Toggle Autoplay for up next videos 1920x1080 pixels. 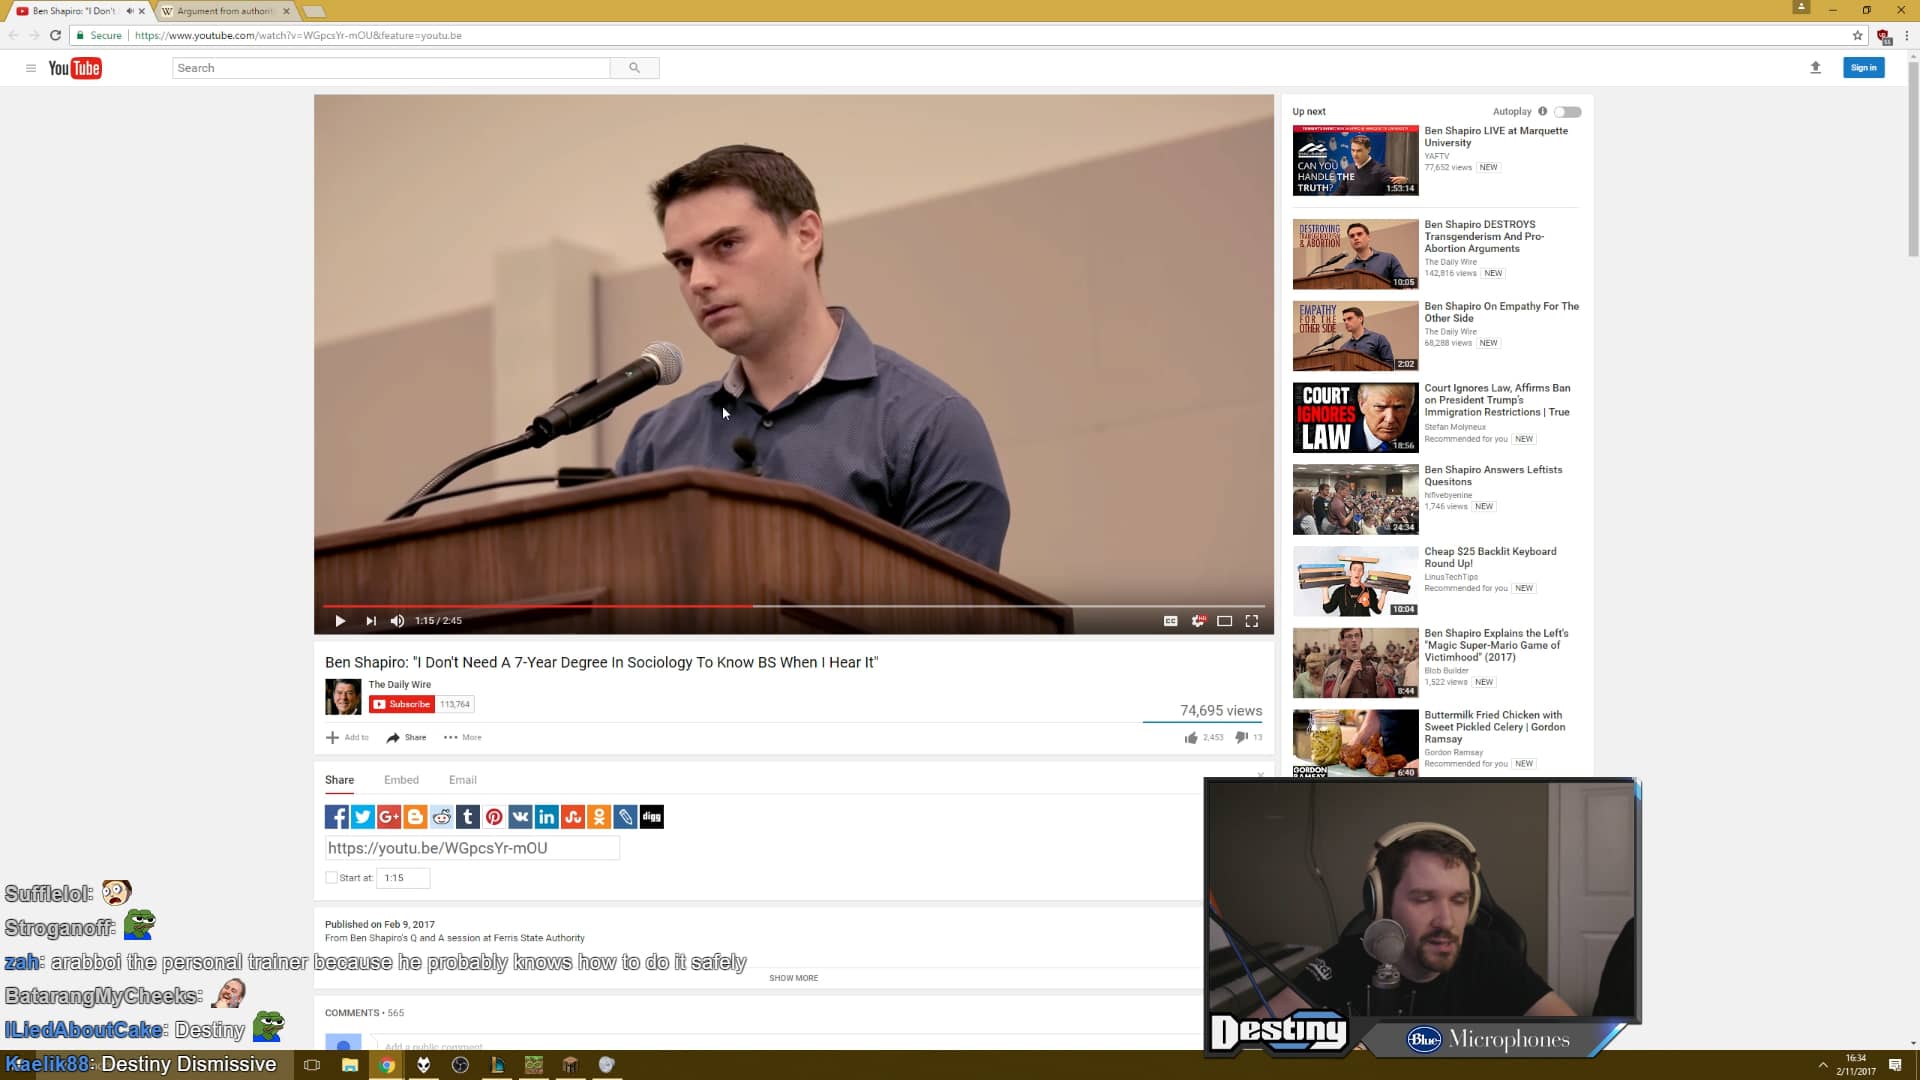[x=1567, y=111]
